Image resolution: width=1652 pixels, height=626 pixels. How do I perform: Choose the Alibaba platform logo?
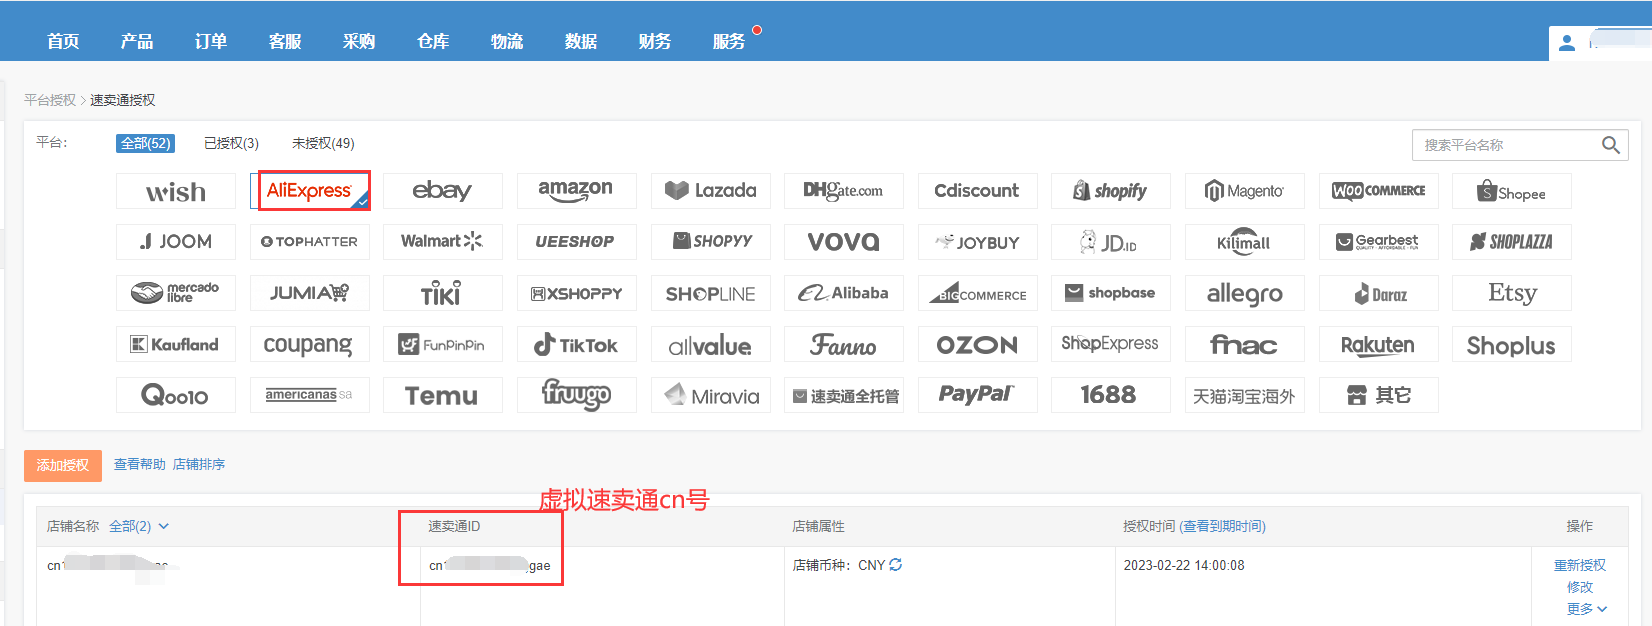pyautogui.click(x=844, y=293)
